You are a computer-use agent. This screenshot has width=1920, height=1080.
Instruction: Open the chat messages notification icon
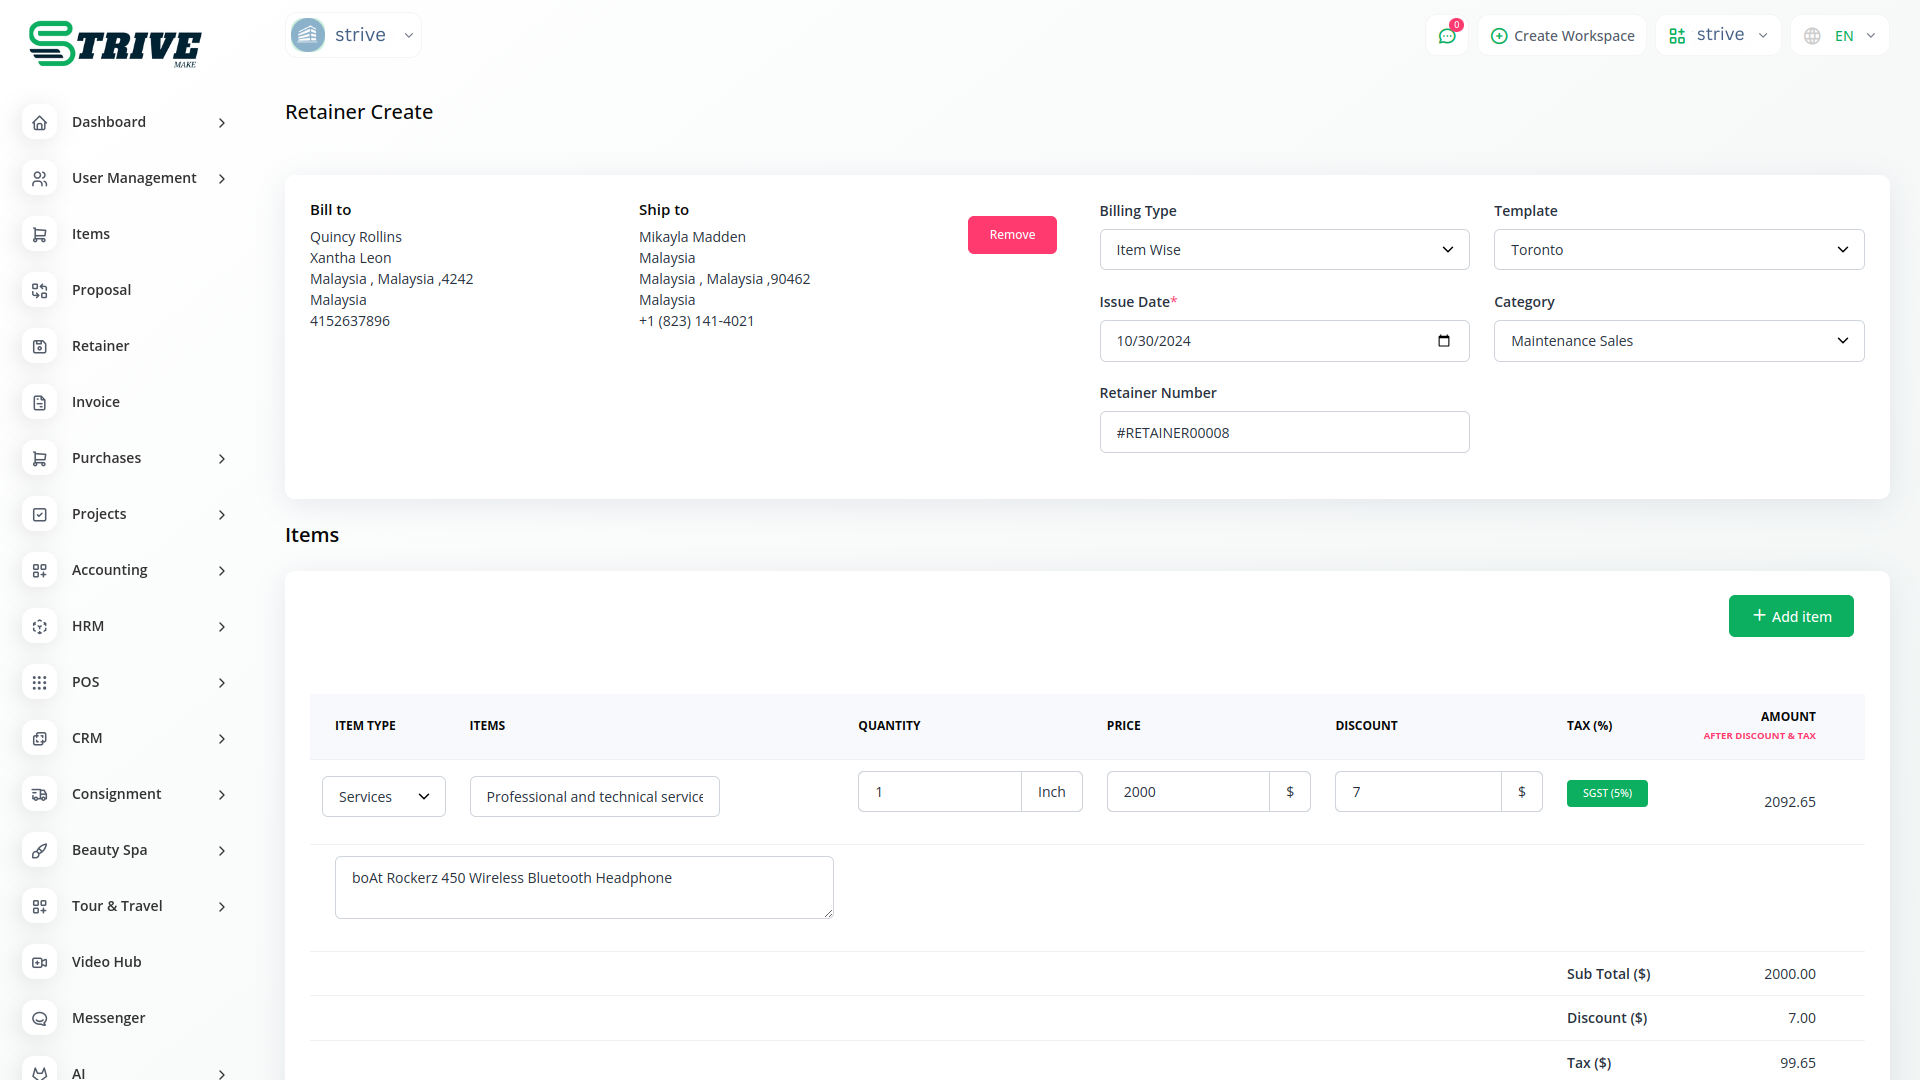pyautogui.click(x=1446, y=36)
